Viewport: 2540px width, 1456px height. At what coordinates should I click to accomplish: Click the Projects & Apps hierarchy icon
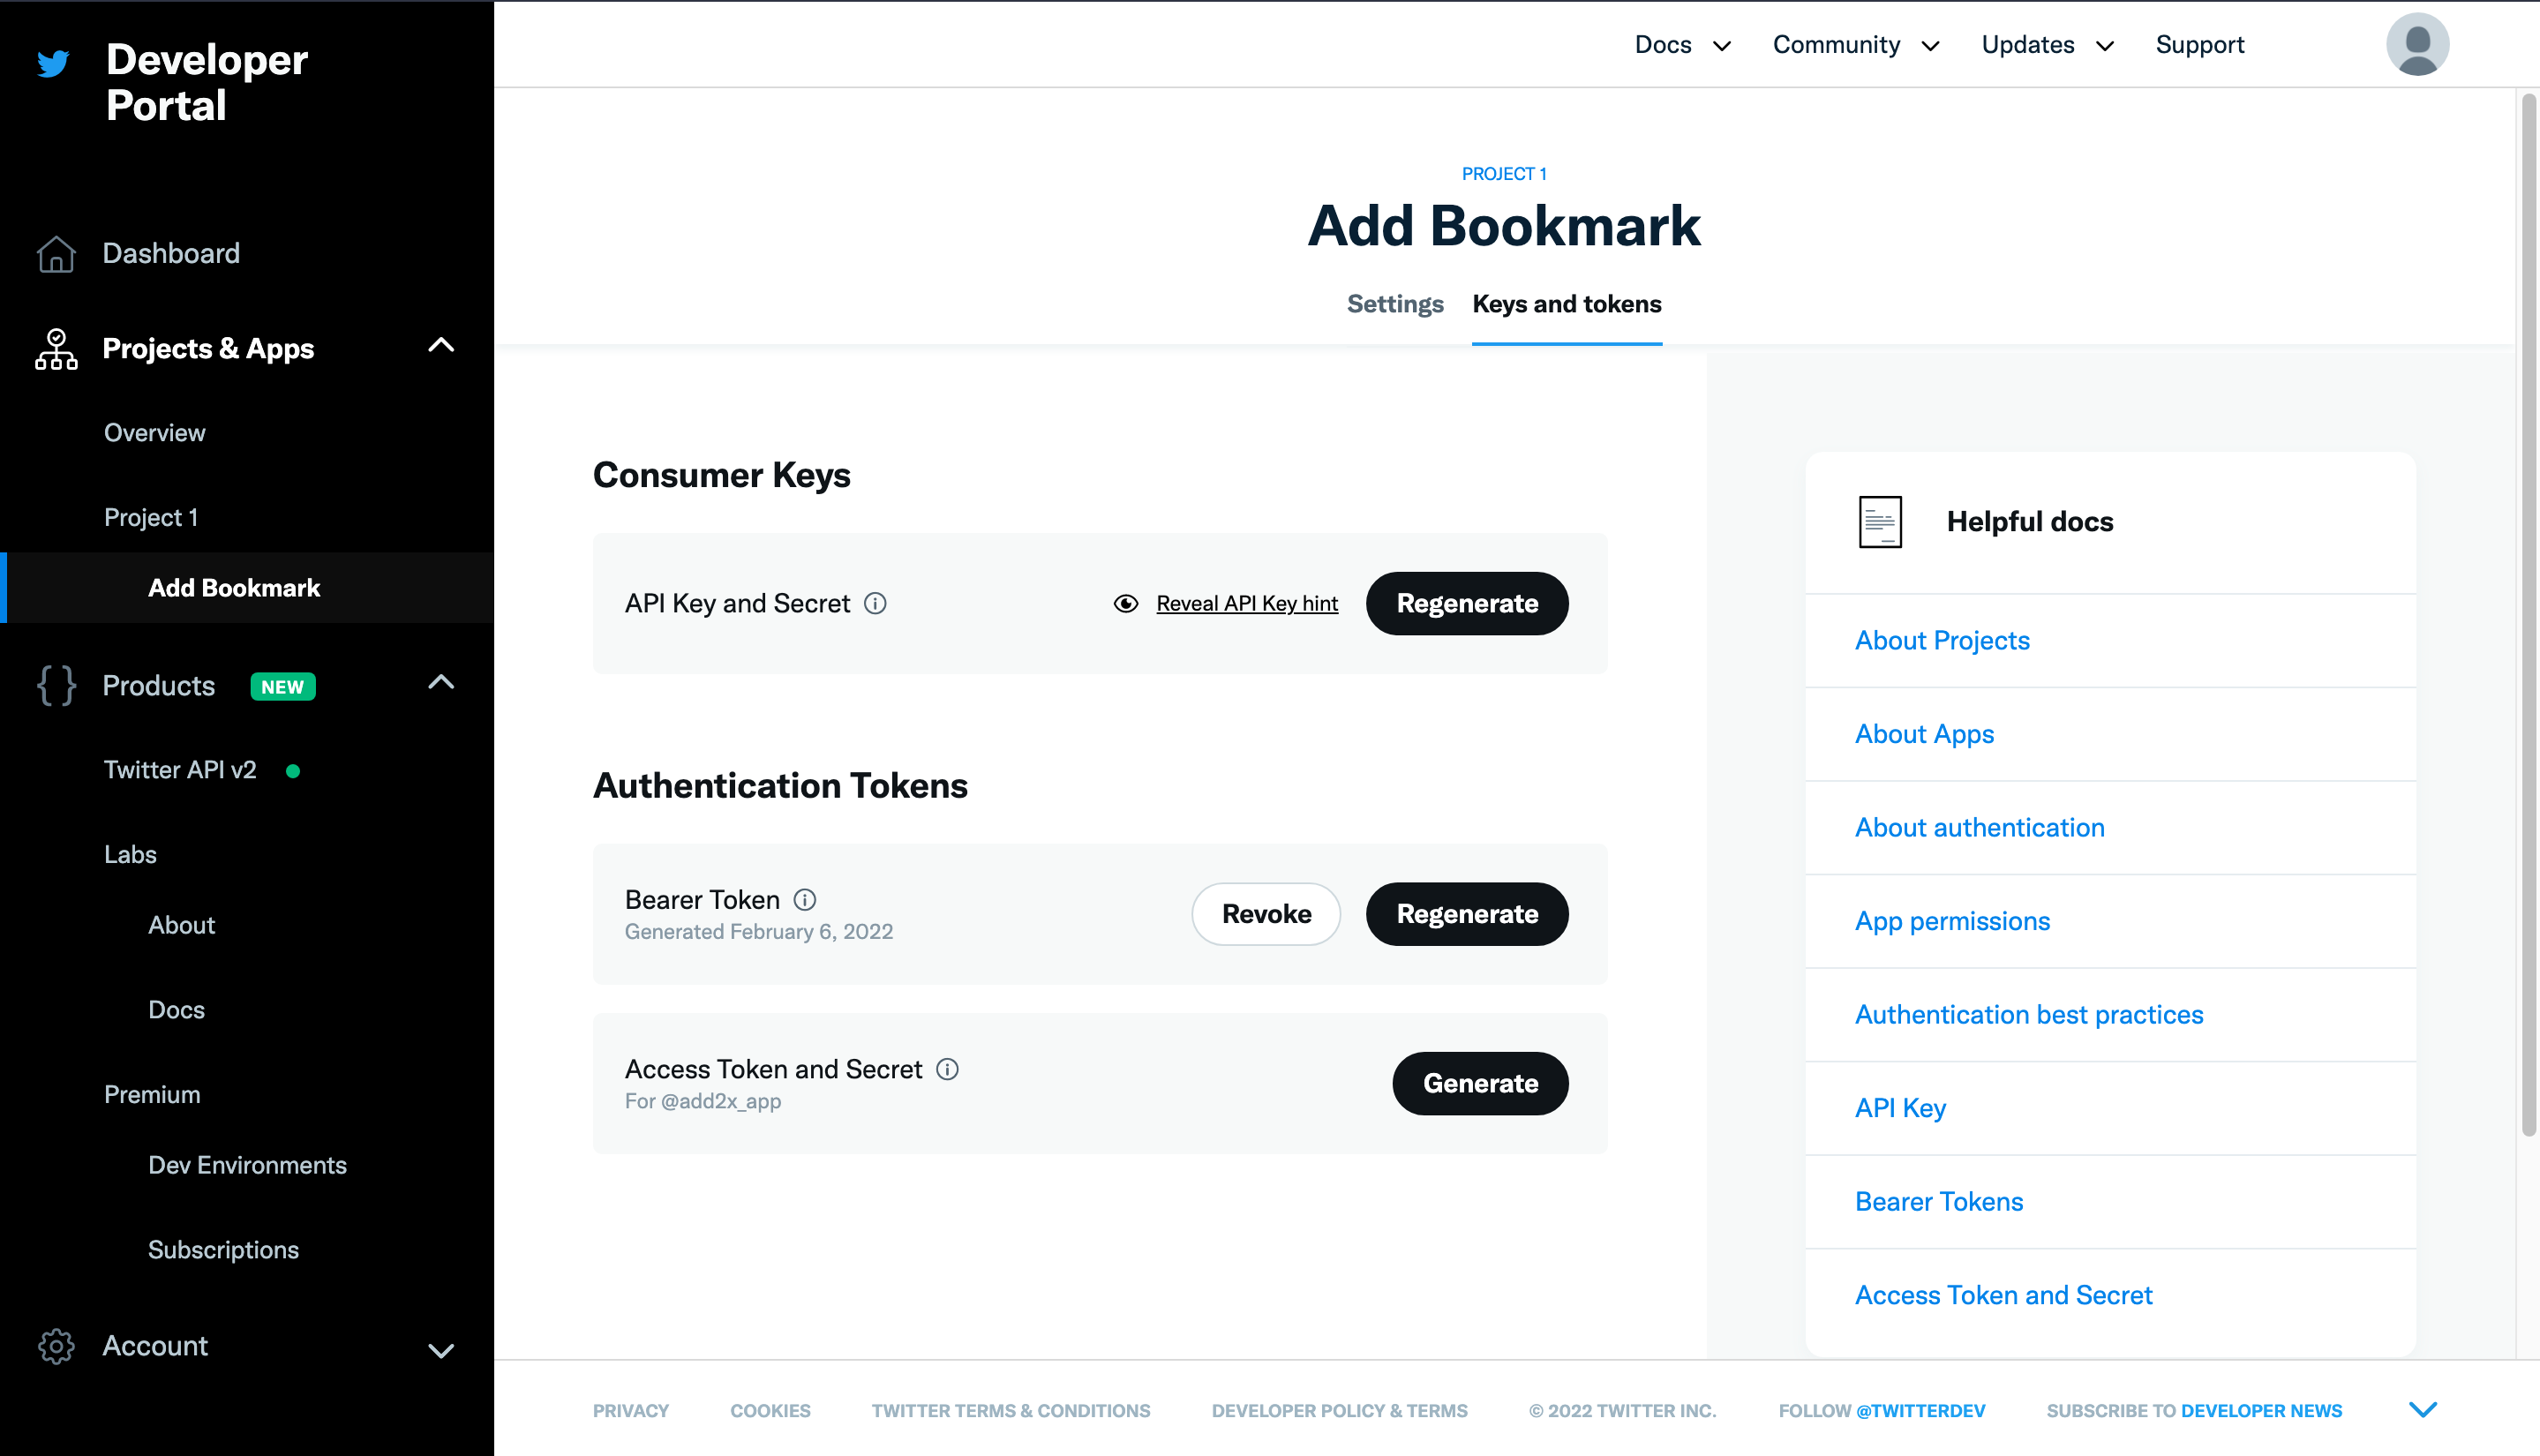(x=56, y=349)
